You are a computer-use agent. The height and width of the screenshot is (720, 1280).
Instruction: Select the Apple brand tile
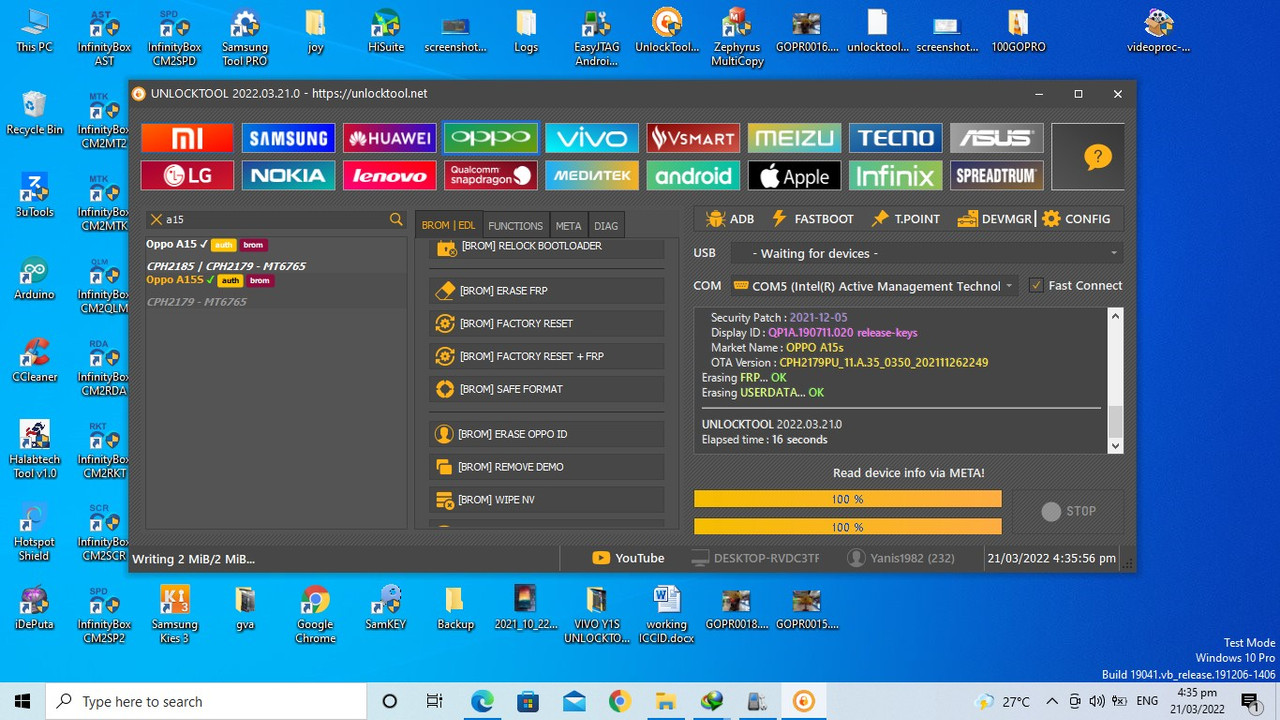[794, 176]
